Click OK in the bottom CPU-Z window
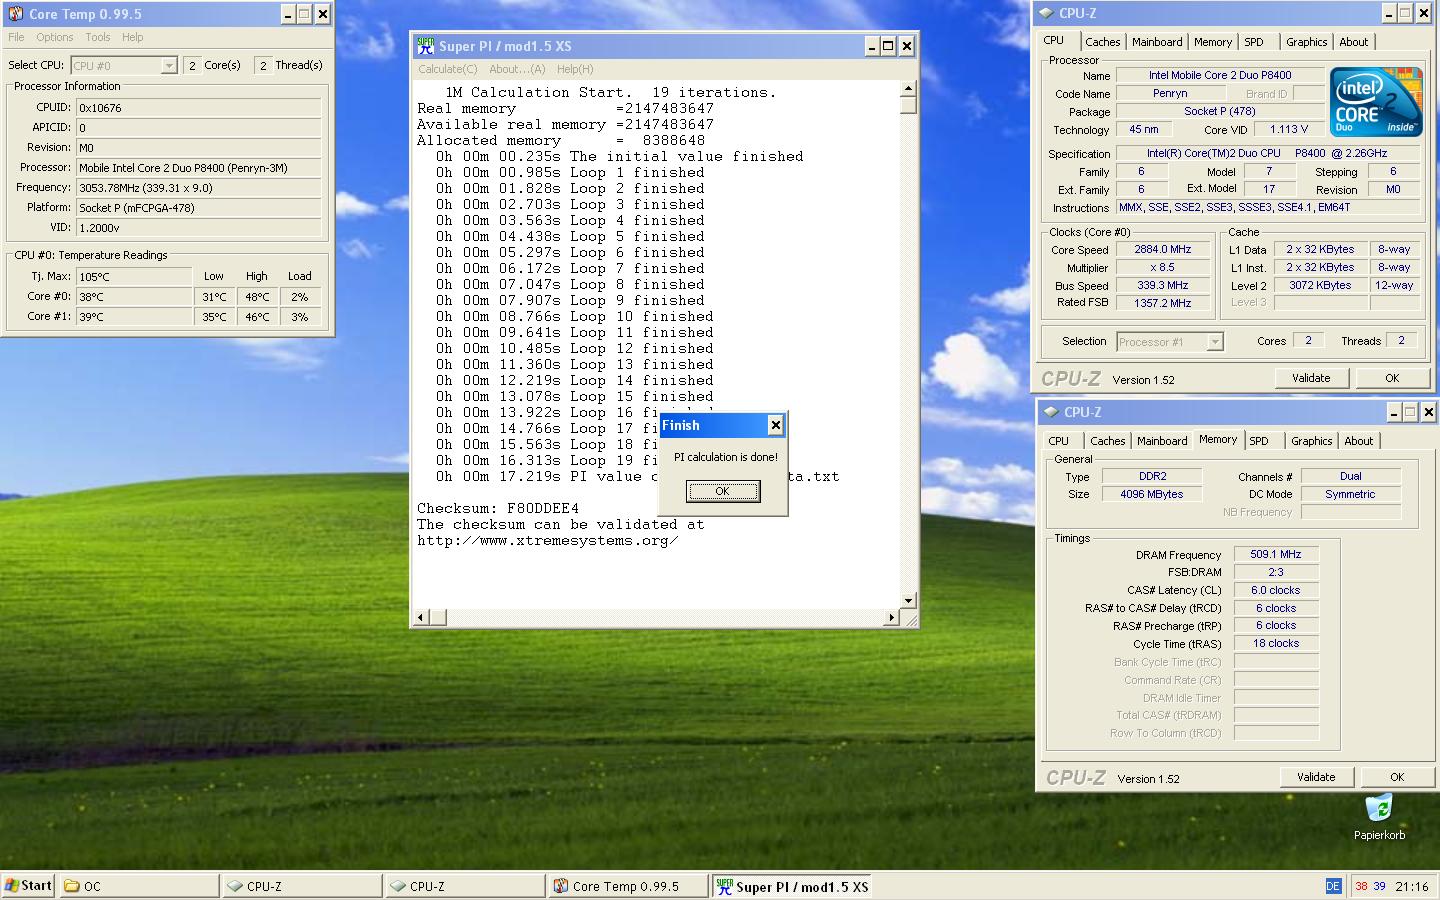This screenshot has width=1440, height=900. pyautogui.click(x=1397, y=777)
